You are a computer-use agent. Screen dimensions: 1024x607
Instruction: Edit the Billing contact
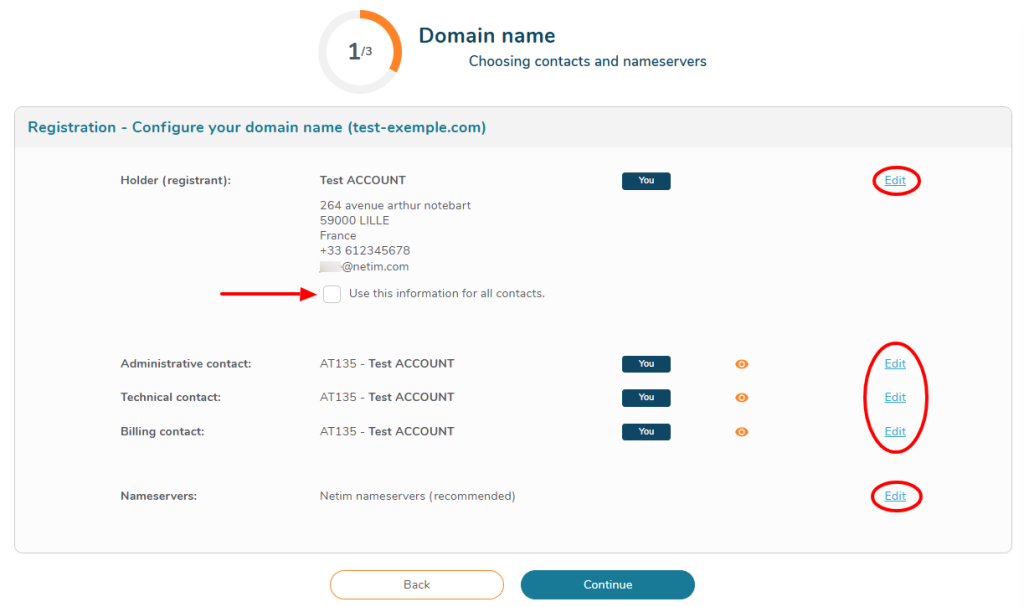895,432
